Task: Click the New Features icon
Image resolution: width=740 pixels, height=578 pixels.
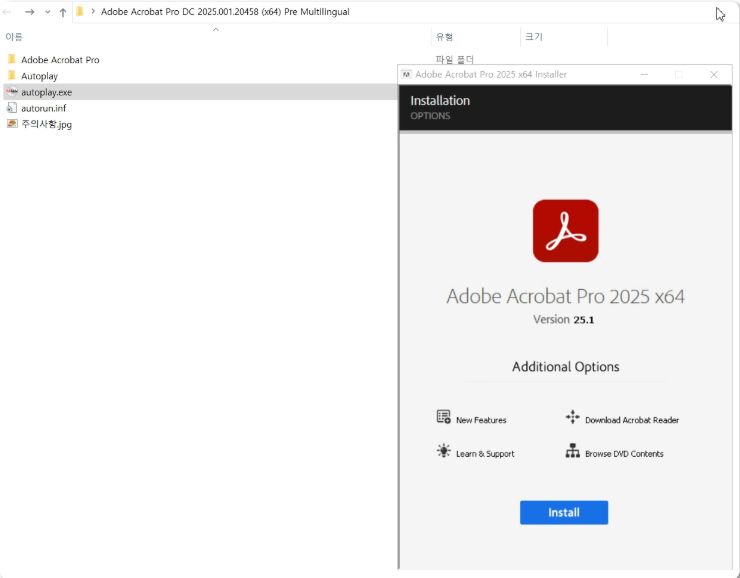Action: (444, 417)
